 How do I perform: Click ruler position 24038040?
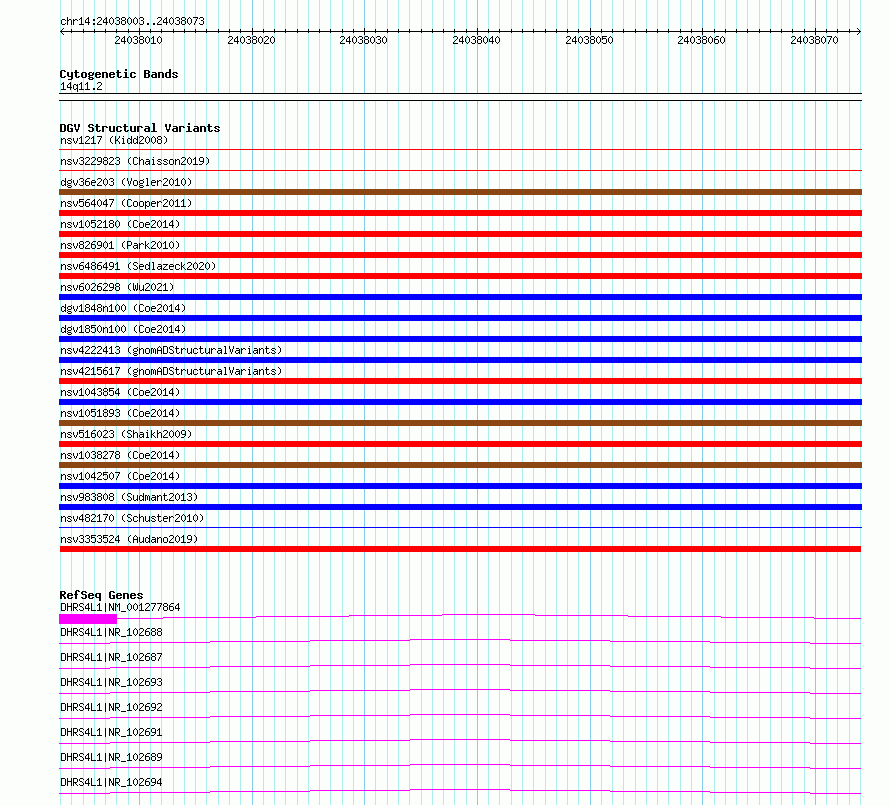coord(476,40)
